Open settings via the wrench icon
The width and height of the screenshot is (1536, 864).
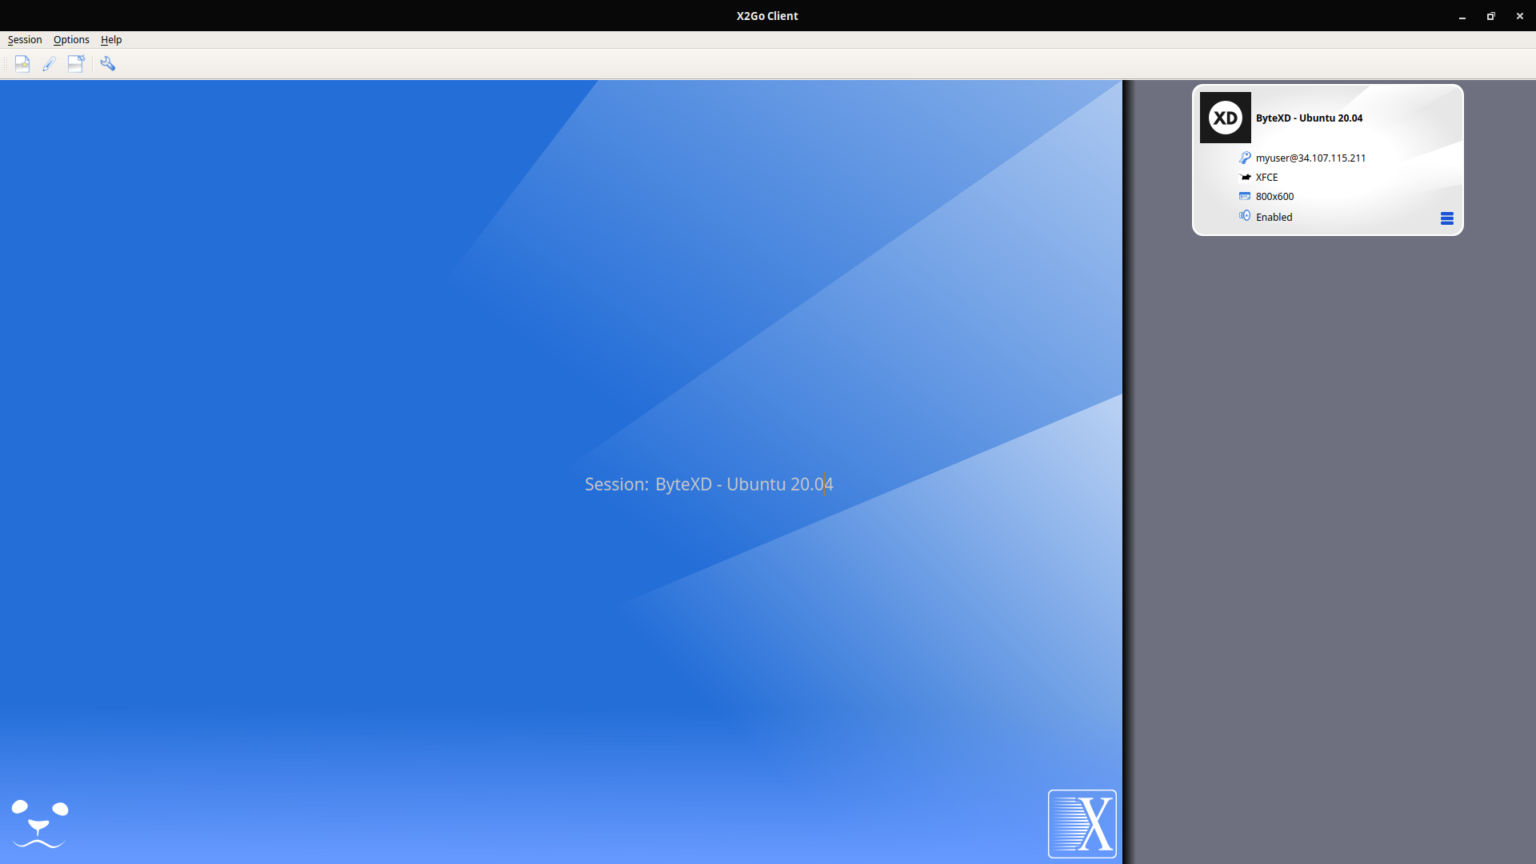pyautogui.click(x=108, y=63)
